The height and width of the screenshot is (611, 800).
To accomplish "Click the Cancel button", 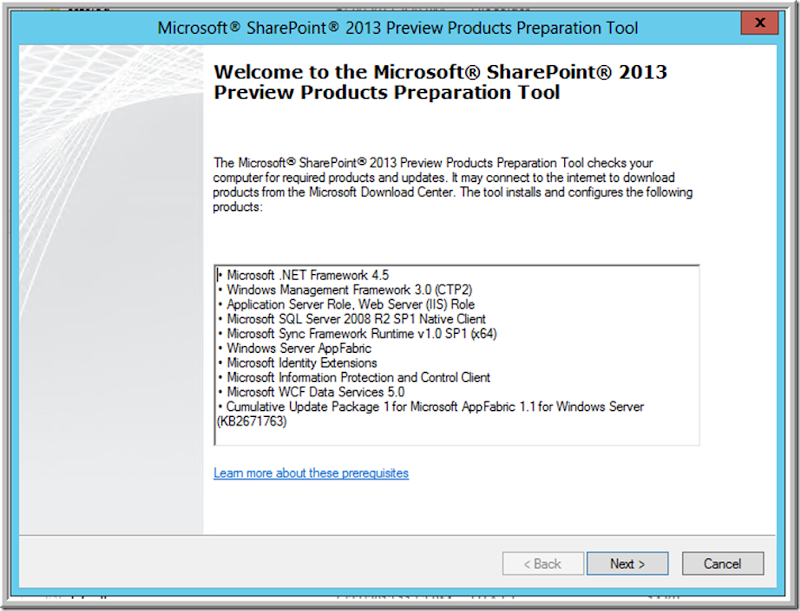I will coord(722,564).
